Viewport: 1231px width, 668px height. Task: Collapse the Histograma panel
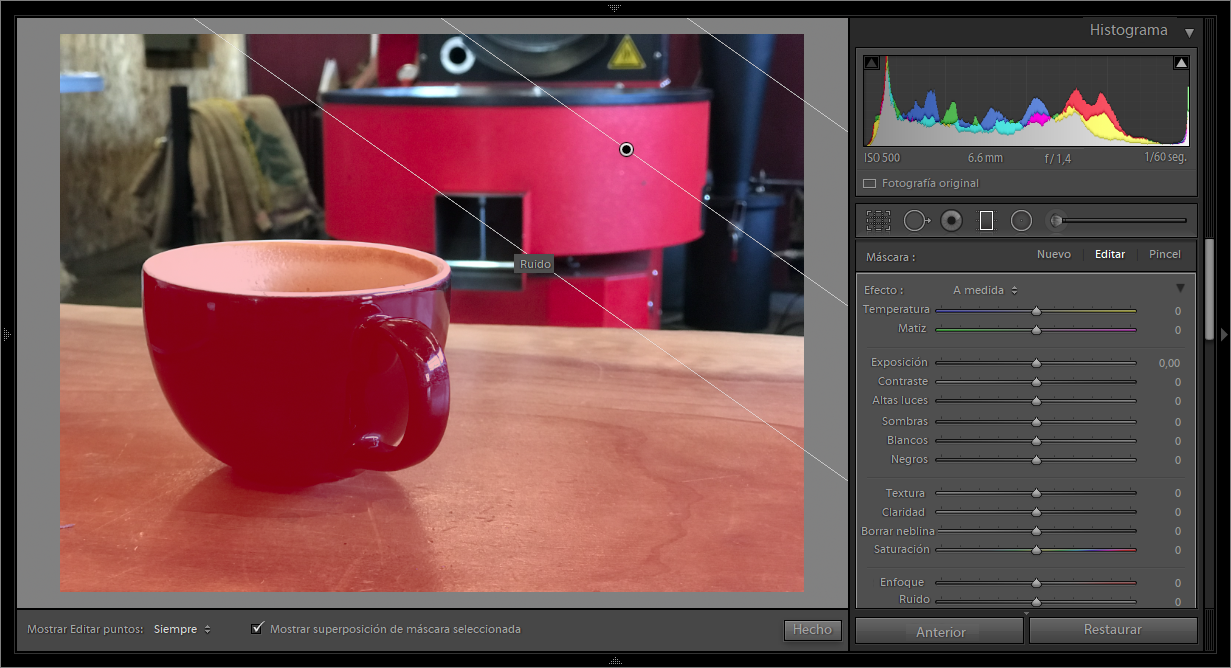(1189, 32)
